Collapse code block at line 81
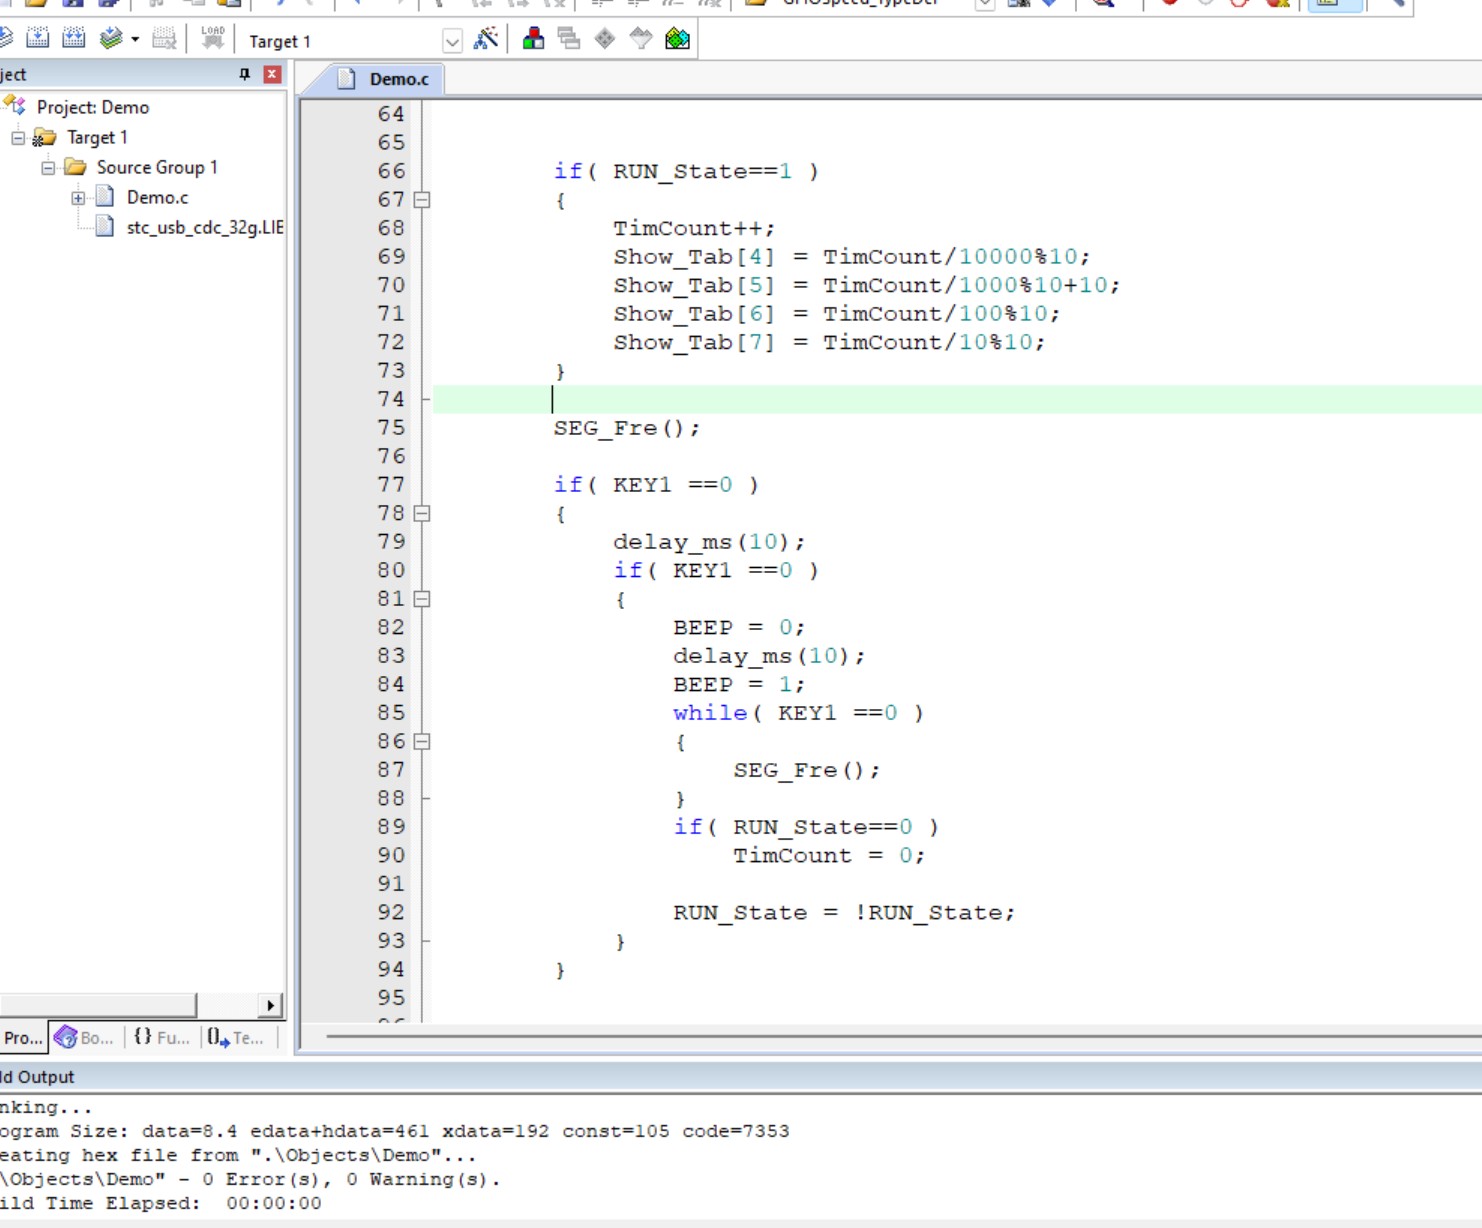The image size is (1482, 1228). coord(422,599)
